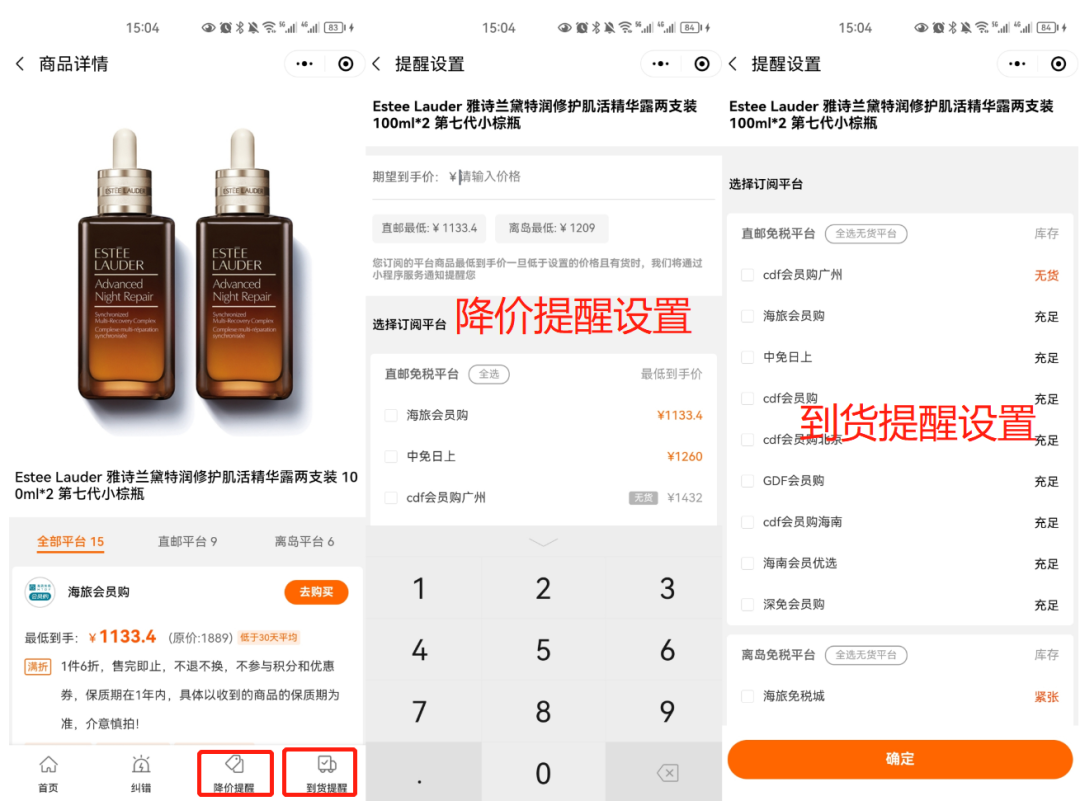Screen dimensions: 1080x801
Task: Tap keypad digit 3
Action: coord(667,589)
